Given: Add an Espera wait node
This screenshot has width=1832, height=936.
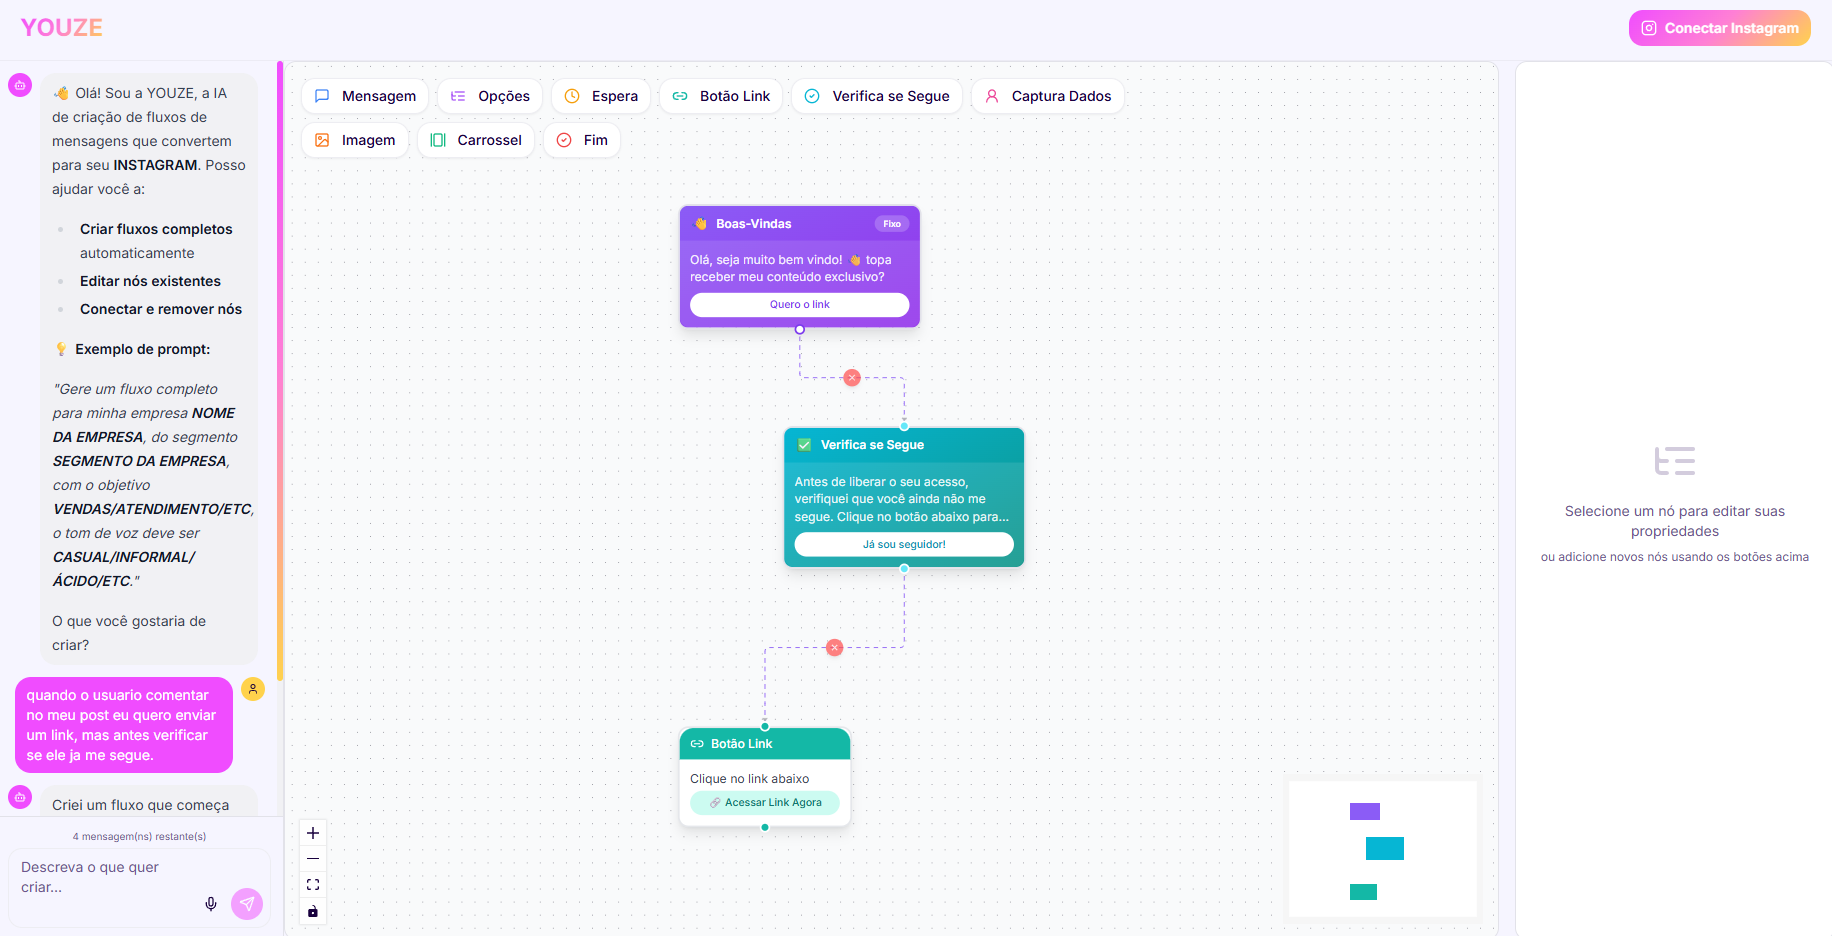Looking at the screenshot, I should (x=601, y=96).
